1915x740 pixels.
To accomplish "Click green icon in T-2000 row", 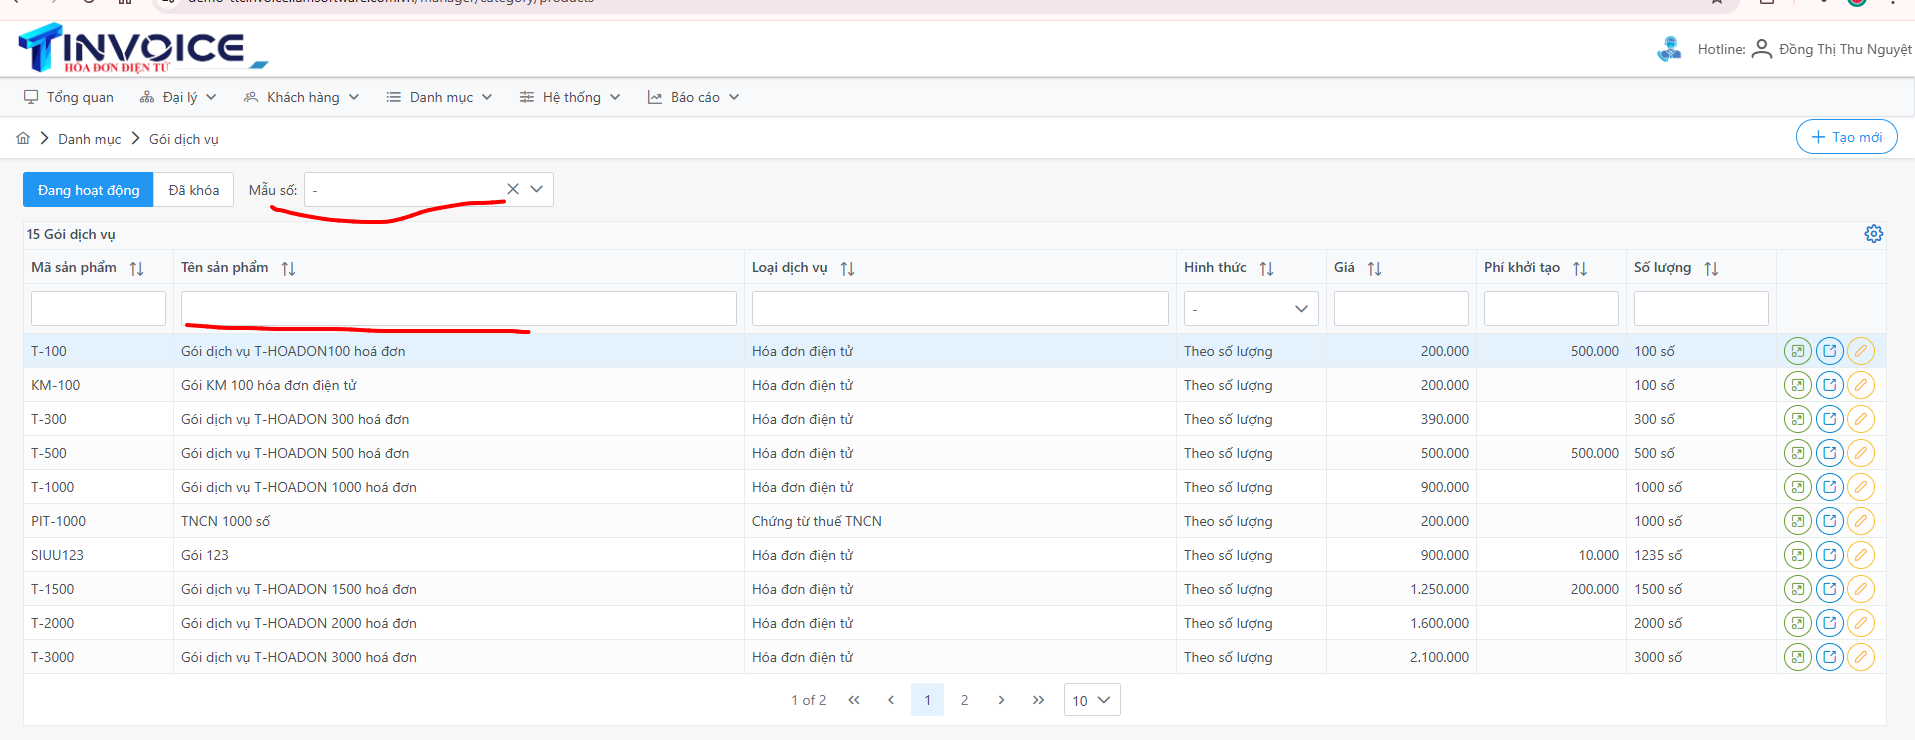I will (x=1798, y=623).
